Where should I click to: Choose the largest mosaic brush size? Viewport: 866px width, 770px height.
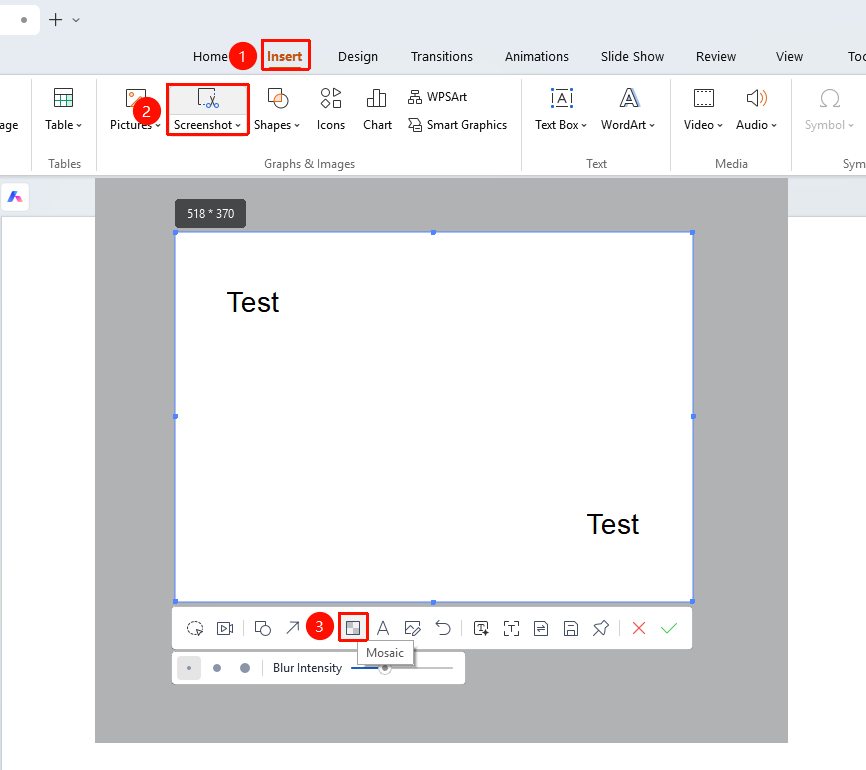(x=245, y=668)
